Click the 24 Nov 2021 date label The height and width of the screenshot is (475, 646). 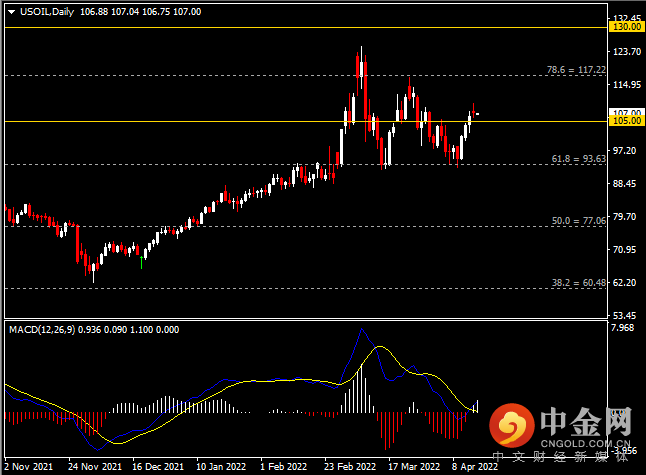coord(95,466)
